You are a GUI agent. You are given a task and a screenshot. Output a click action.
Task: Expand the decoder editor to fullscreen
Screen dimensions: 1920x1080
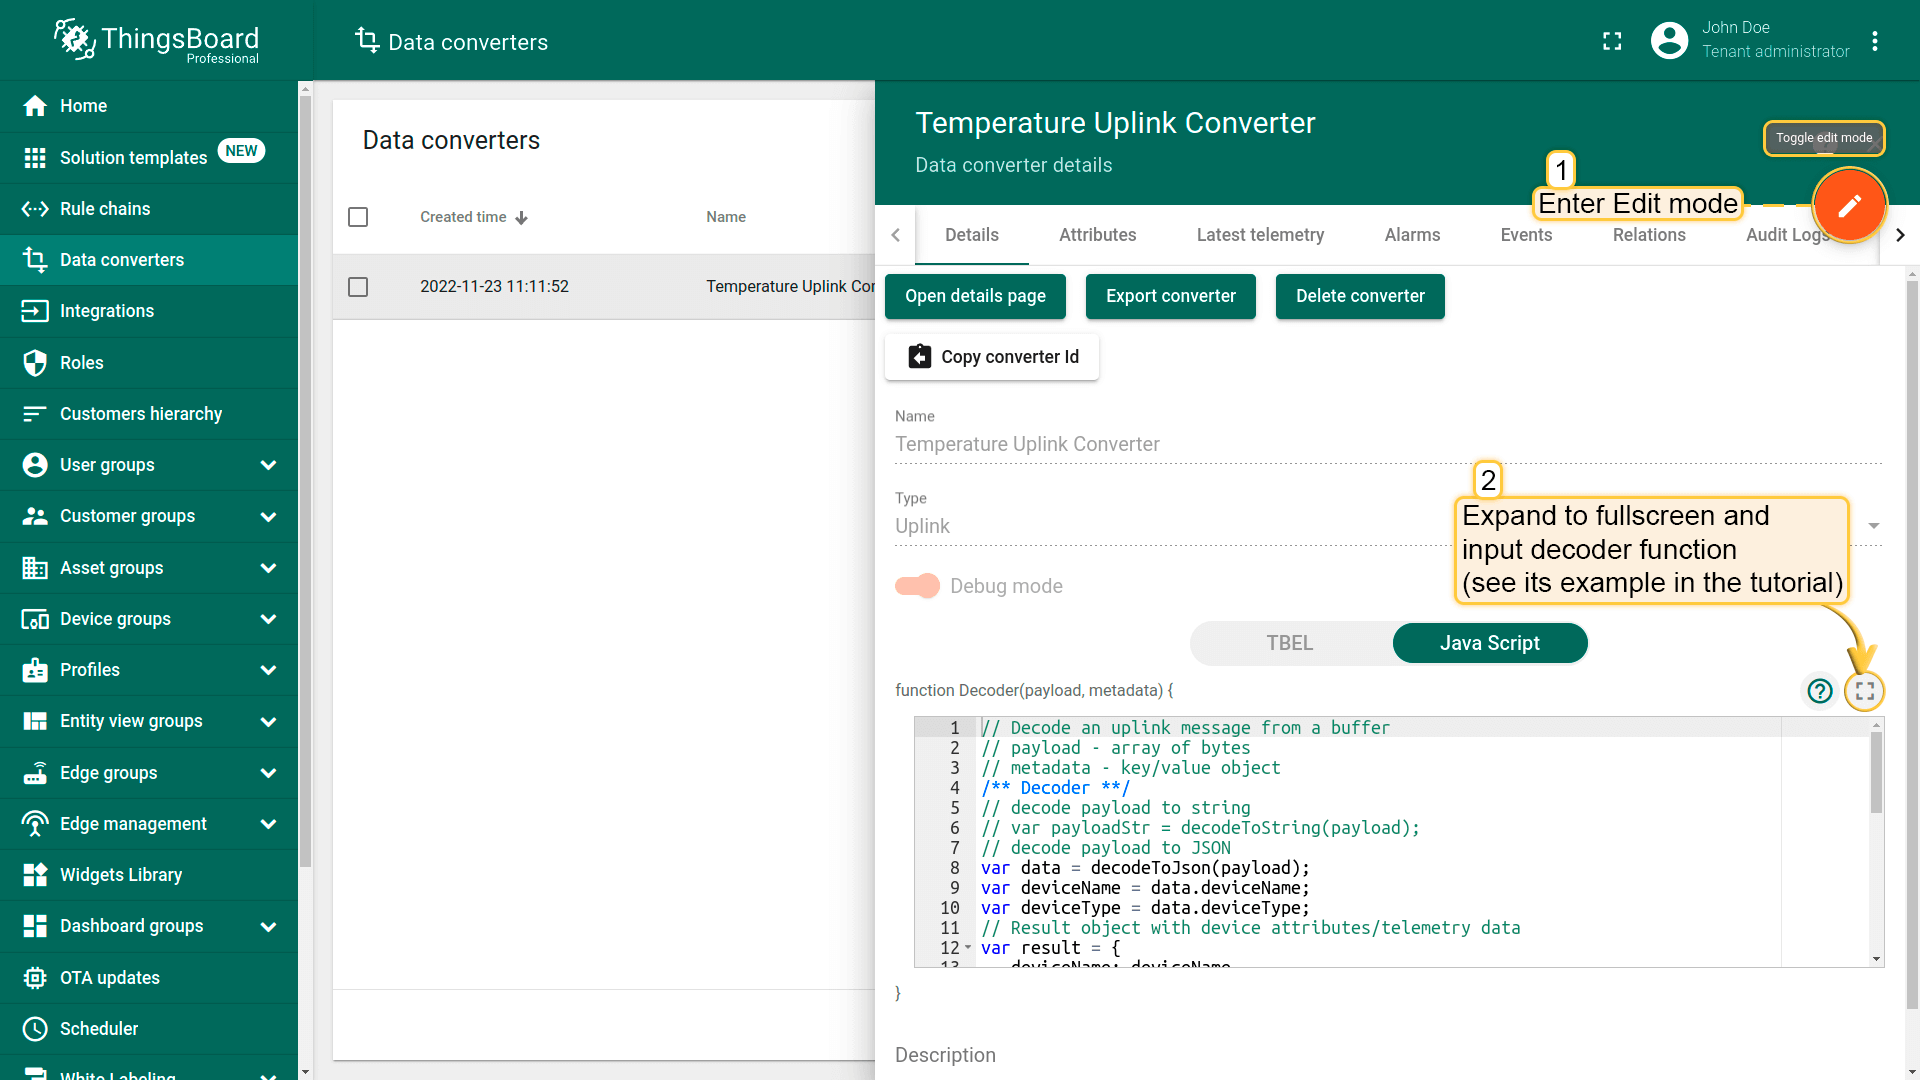[1864, 691]
